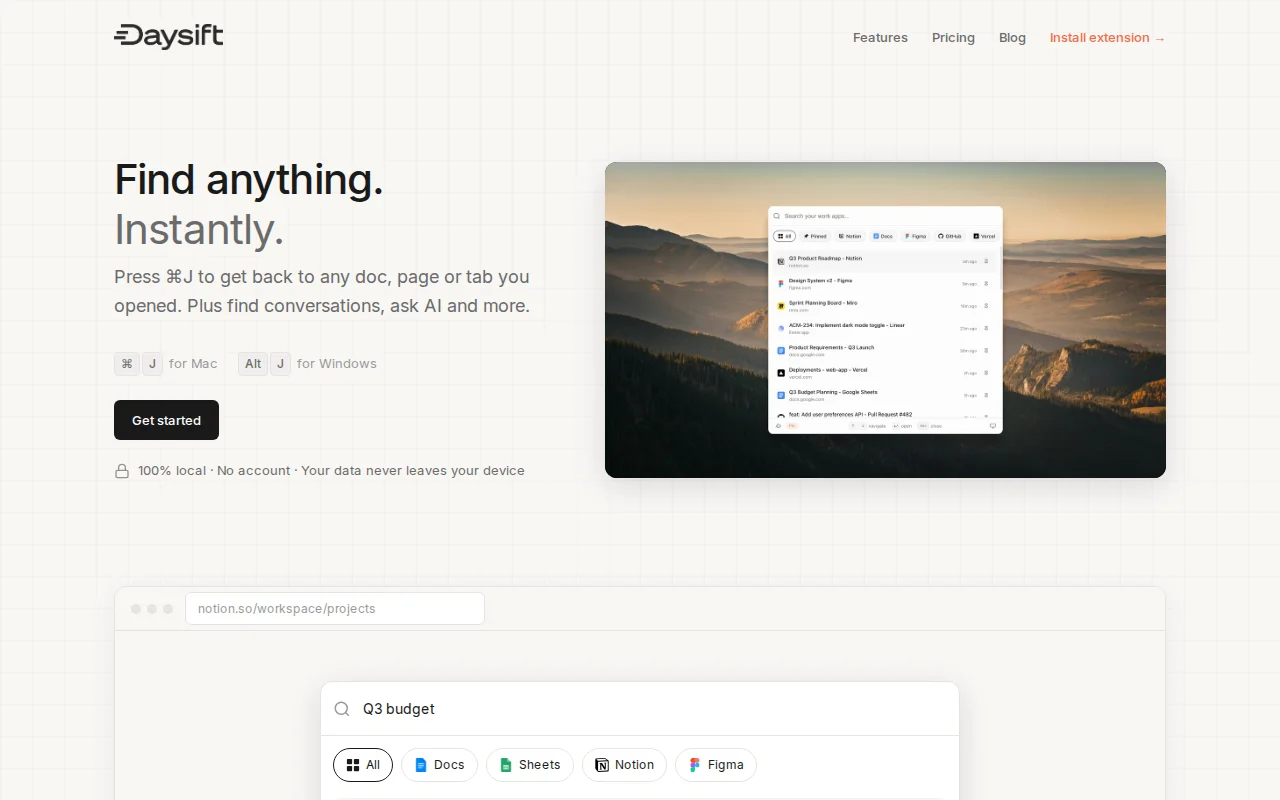The image size is (1280, 800).
Task: Click the 'Search your work apps' field in hero preview
Action: [x=885, y=216]
